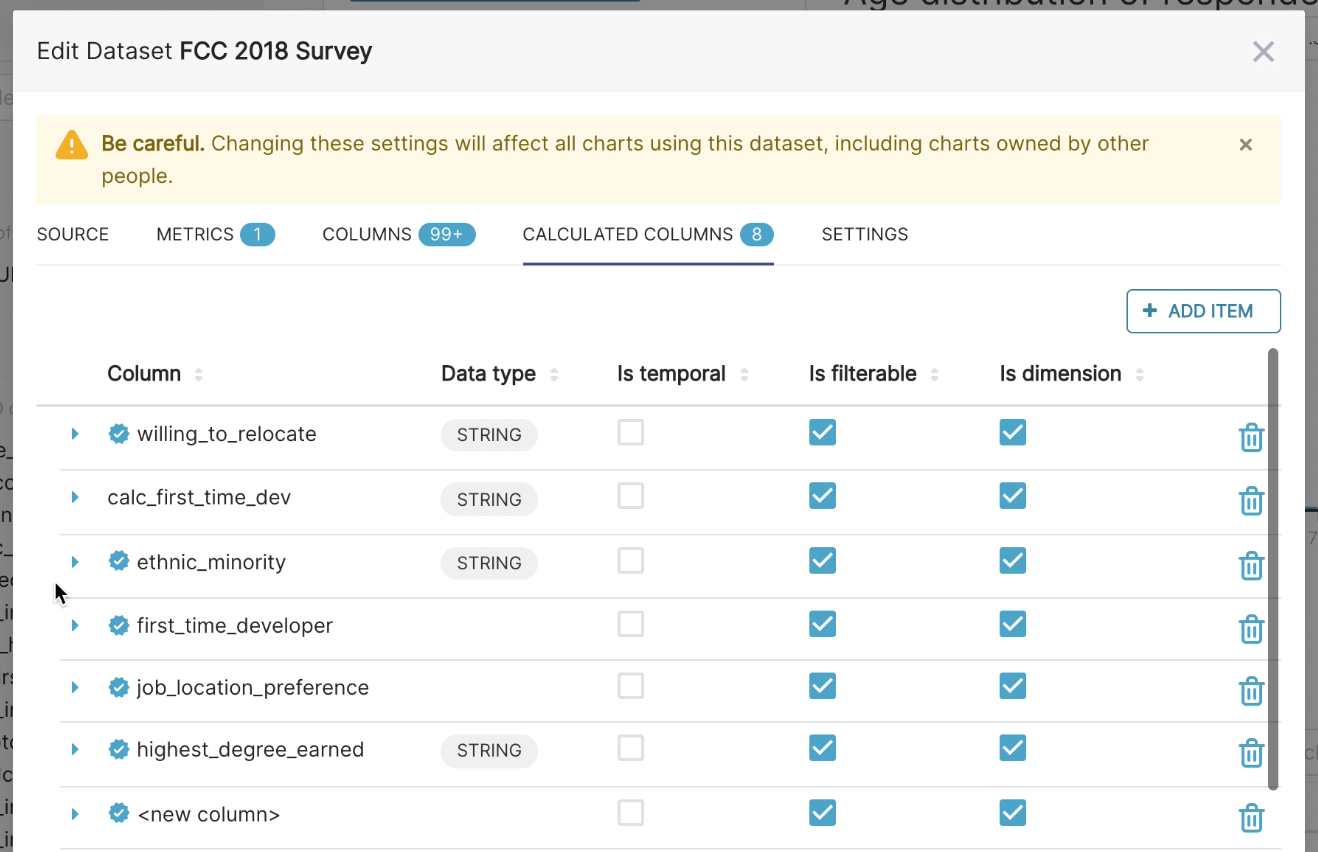Viewport: 1318px width, 852px height.
Task: Uncheck Is filterable for ethnic_minority
Action: pos(822,561)
